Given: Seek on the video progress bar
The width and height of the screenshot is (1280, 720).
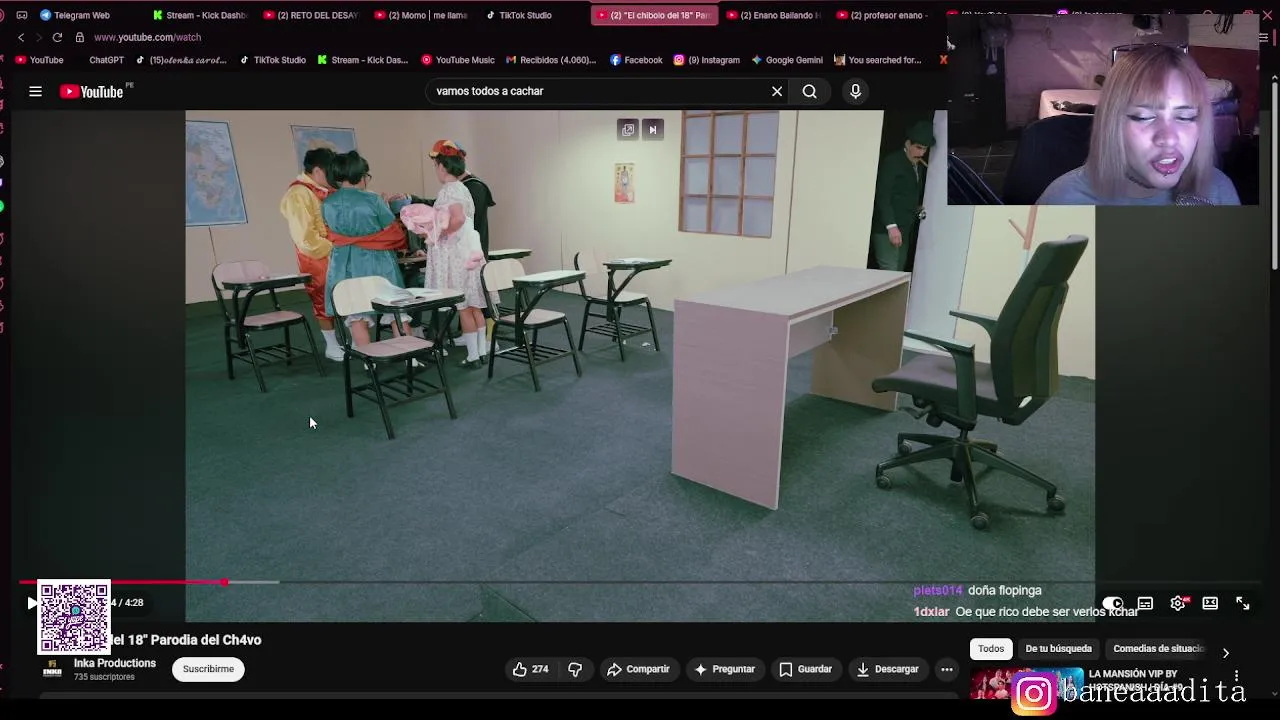Looking at the screenshot, I should coord(640,582).
